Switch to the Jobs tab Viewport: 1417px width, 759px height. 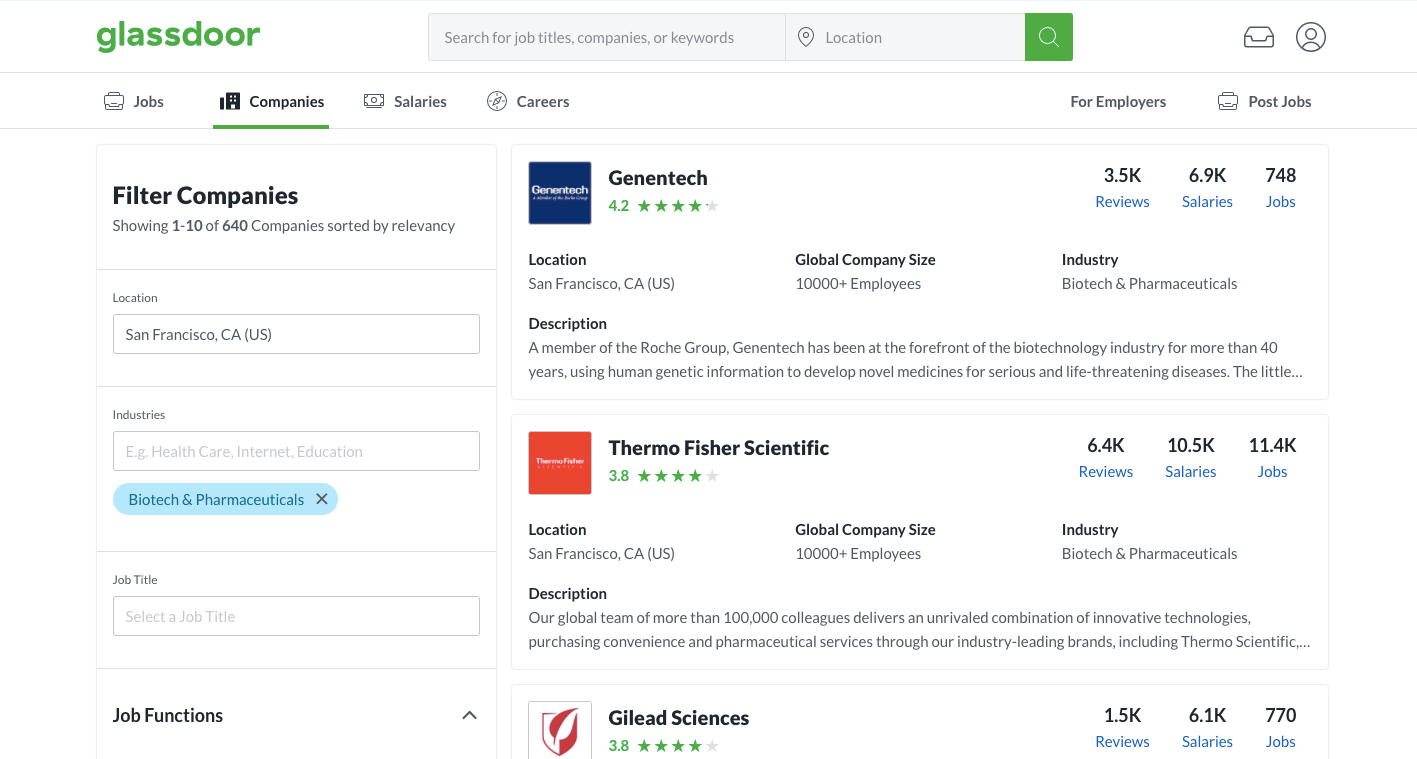pos(135,101)
